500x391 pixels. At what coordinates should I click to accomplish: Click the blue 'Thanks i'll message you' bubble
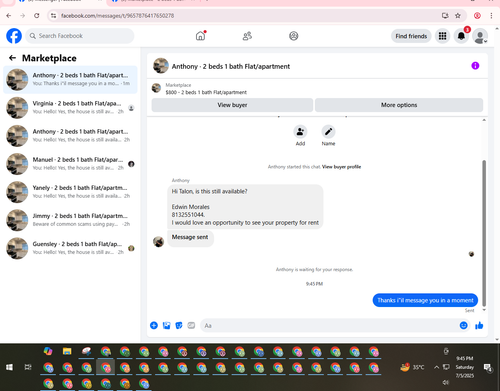click(x=425, y=300)
